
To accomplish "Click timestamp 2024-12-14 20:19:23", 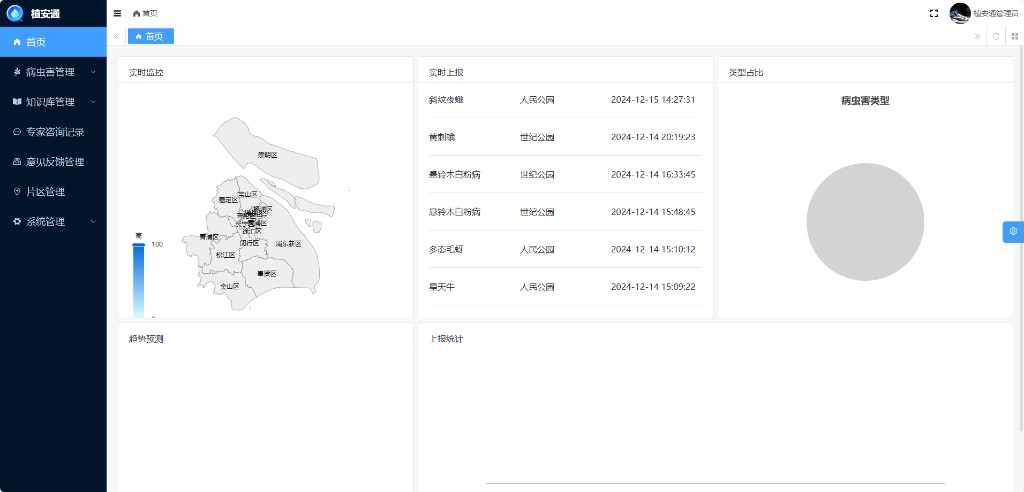I will (x=653, y=137).
